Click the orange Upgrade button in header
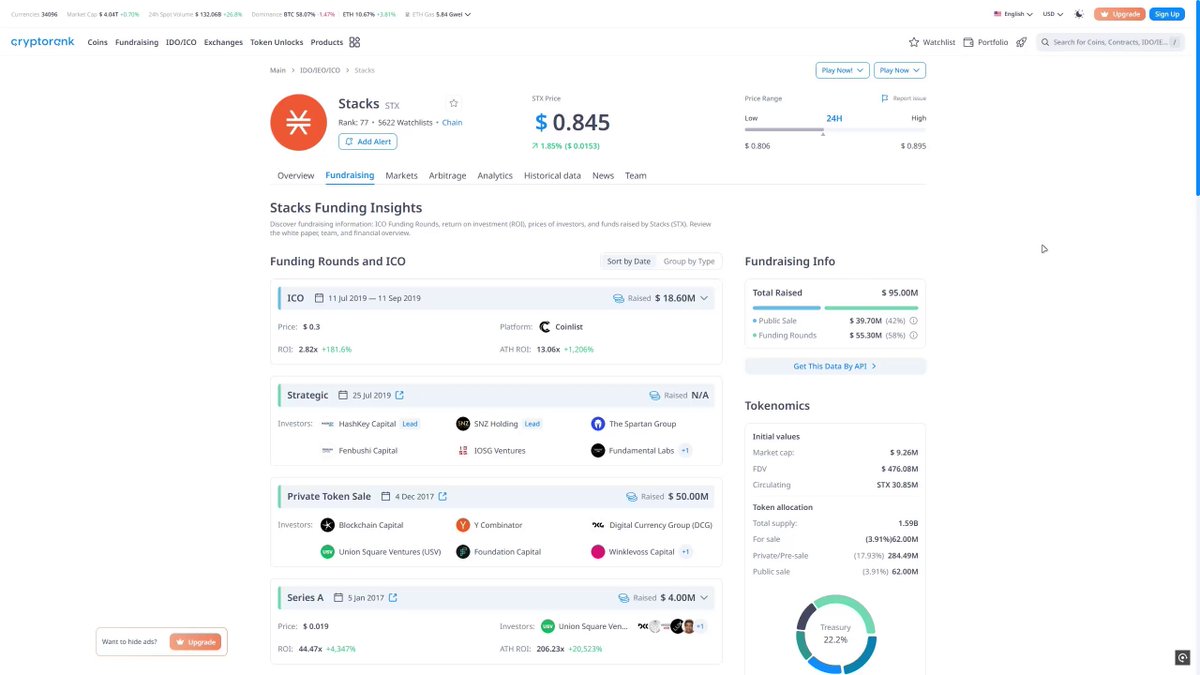Viewport: 1200px width, 675px height. click(x=1120, y=14)
